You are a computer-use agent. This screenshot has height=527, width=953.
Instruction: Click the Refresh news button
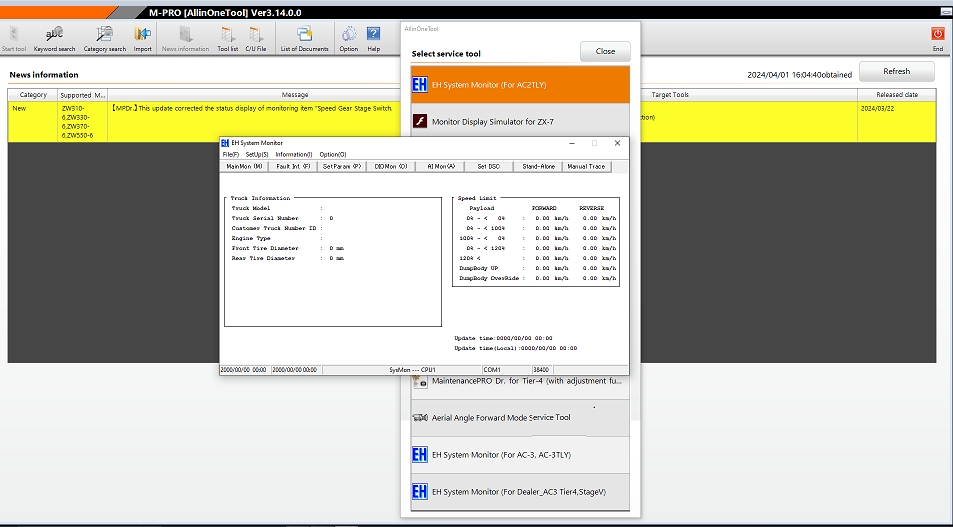[x=896, y=71]
